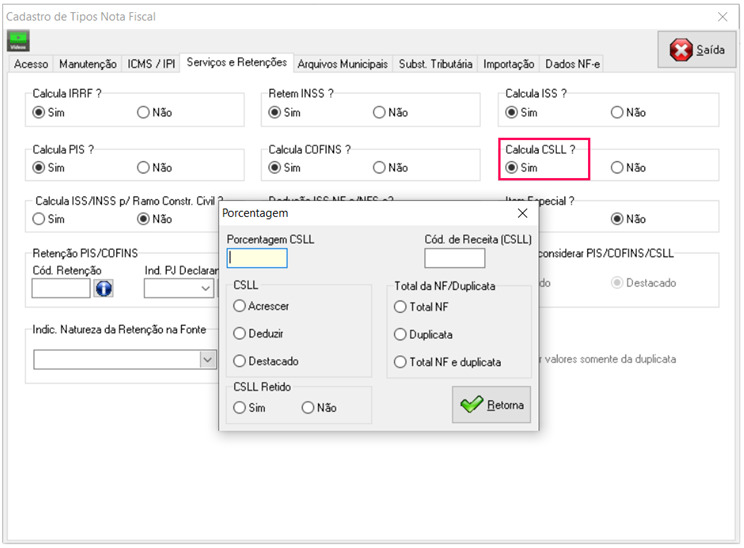Switch to the ICMS / IPI tab
Image resolution: width=744 pixels, height=548 pixels.
coord(152,64)
